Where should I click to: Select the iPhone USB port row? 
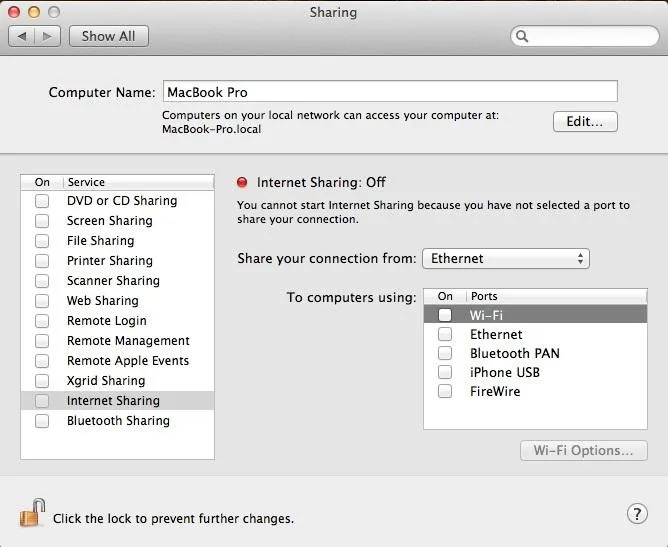coord(535,372)
